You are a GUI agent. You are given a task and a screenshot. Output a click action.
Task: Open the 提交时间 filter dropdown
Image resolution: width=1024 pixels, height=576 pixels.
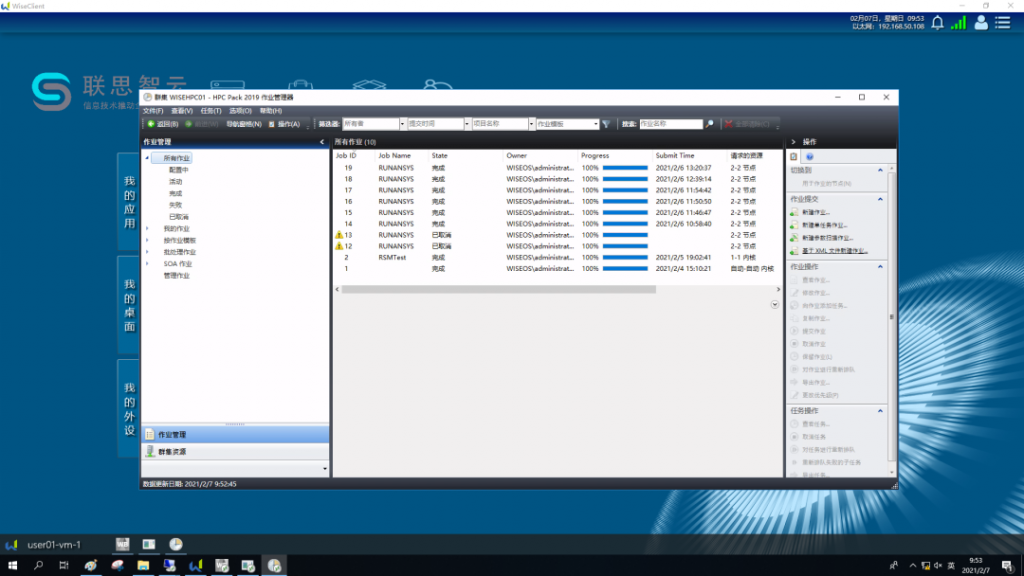point(467,124)
